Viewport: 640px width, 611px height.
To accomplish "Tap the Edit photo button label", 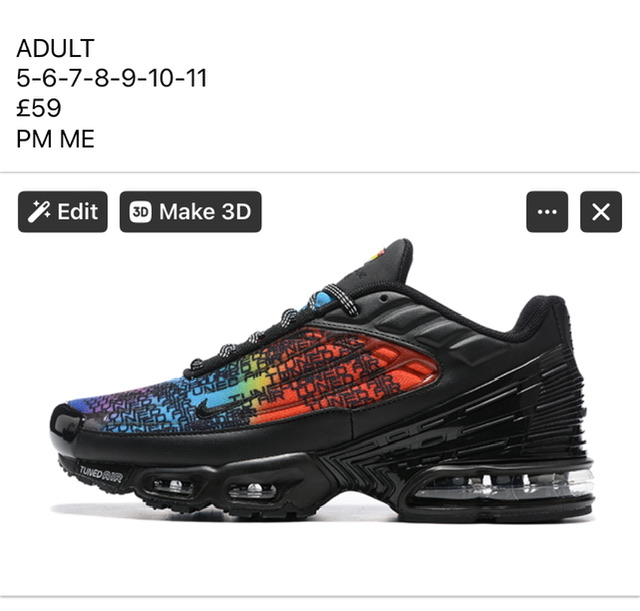I will 78,211.
